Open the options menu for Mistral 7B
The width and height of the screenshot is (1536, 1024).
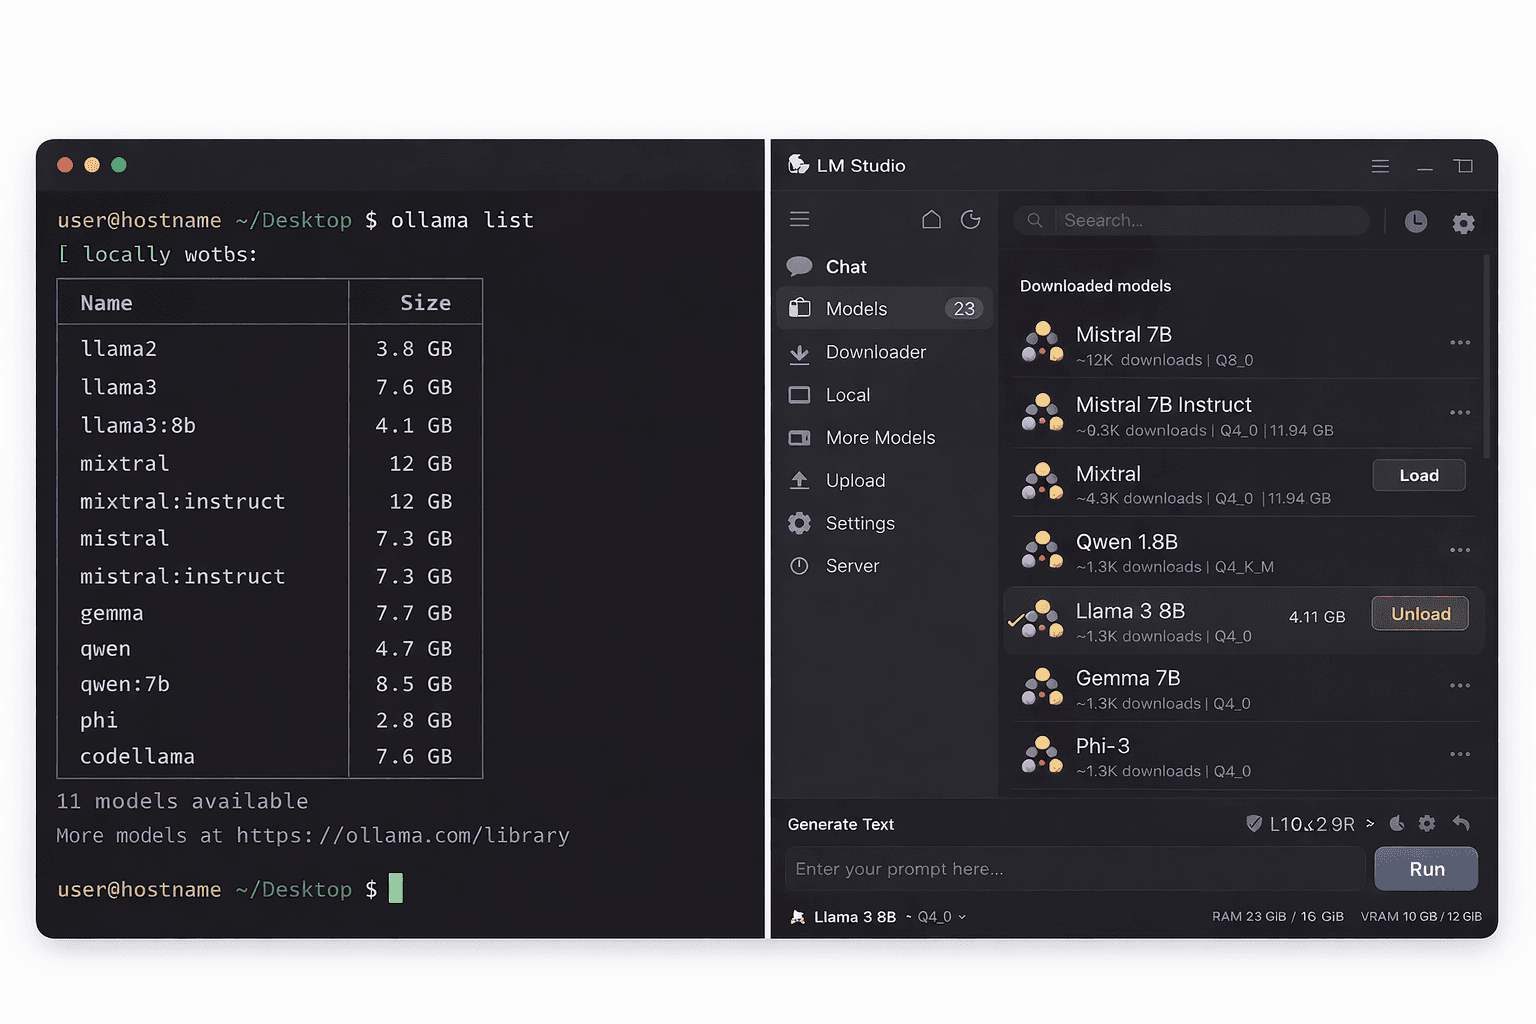click(1460, 342)
